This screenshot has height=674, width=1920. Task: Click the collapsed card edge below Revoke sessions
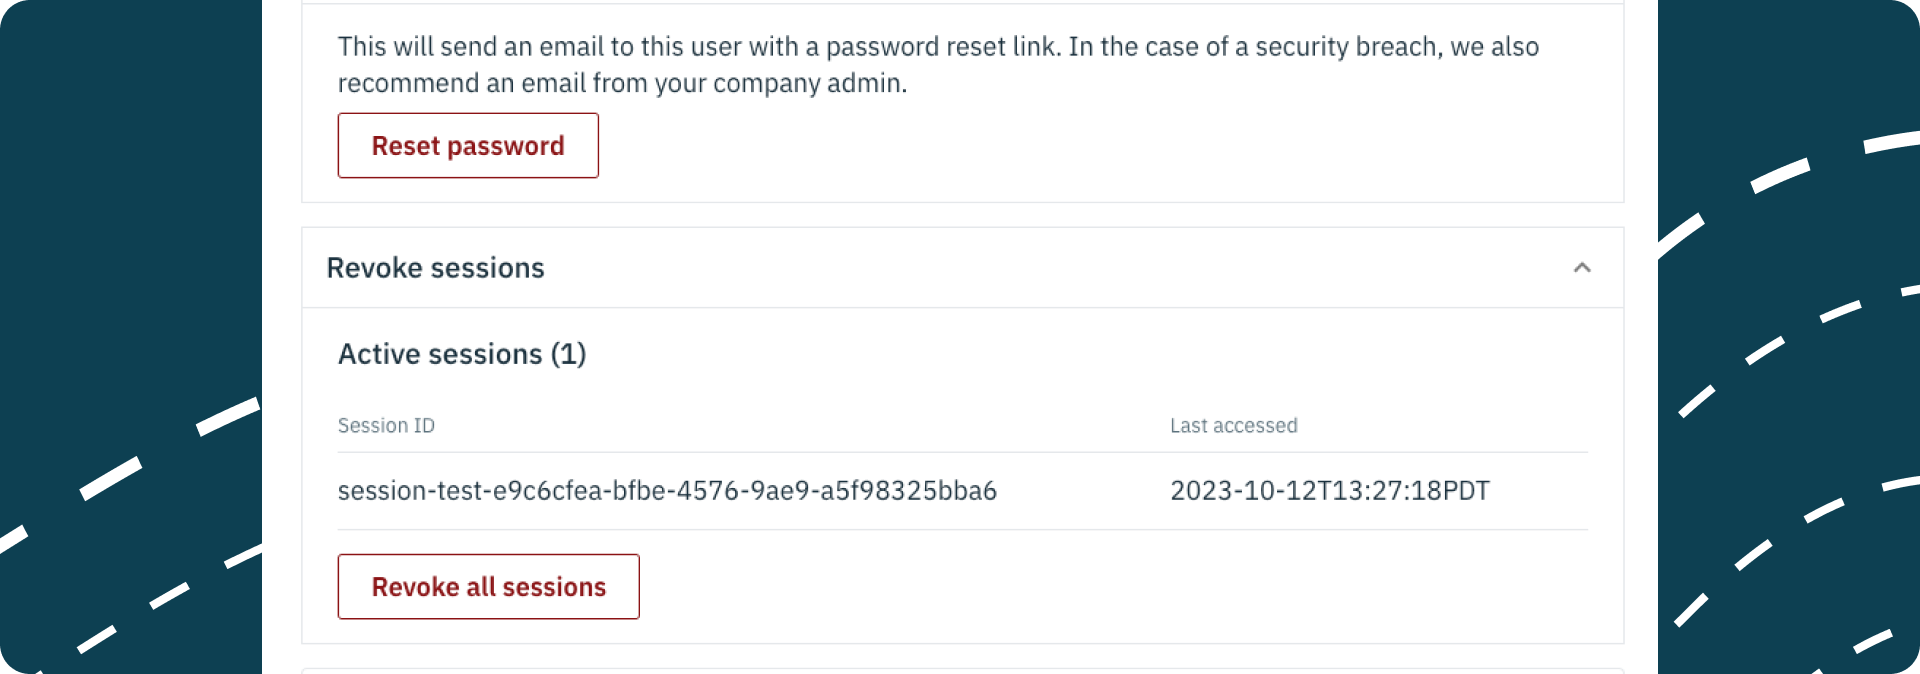coord(962,670)
